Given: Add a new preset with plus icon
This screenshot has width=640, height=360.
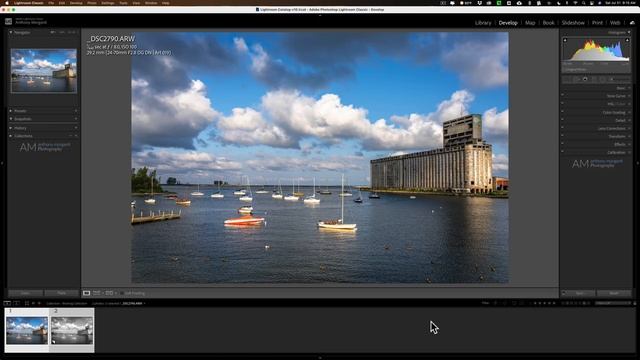Looking at the screenshot, I should [76, 111].
